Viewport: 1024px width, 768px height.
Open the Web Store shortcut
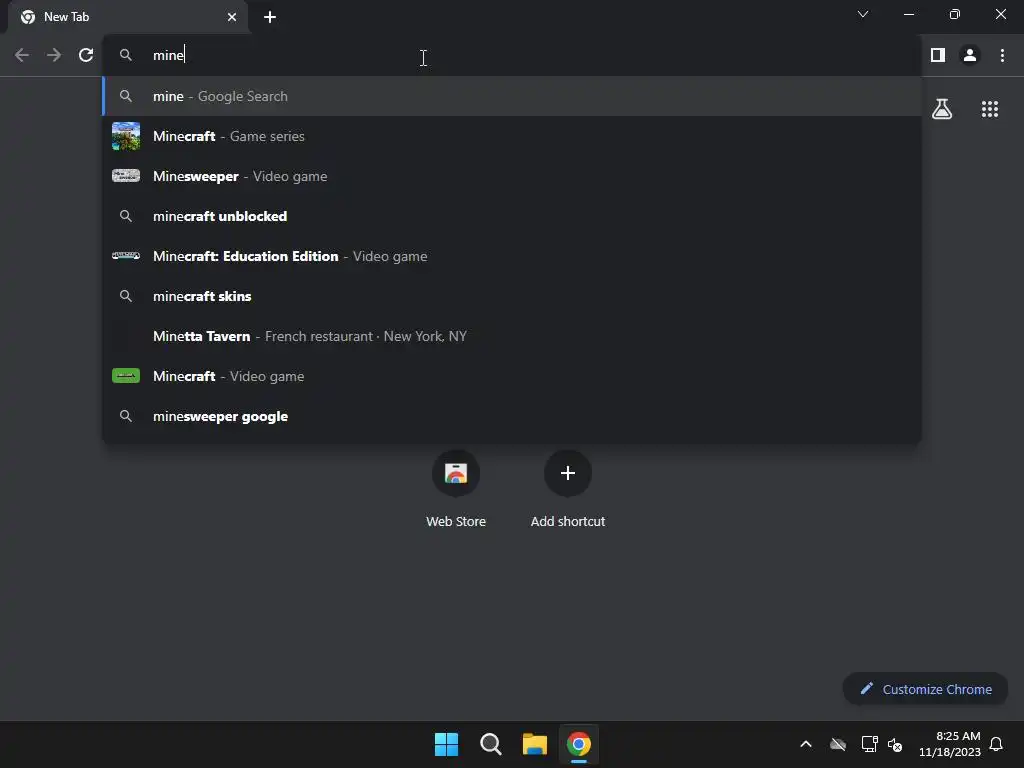click(x=456, y=490)
